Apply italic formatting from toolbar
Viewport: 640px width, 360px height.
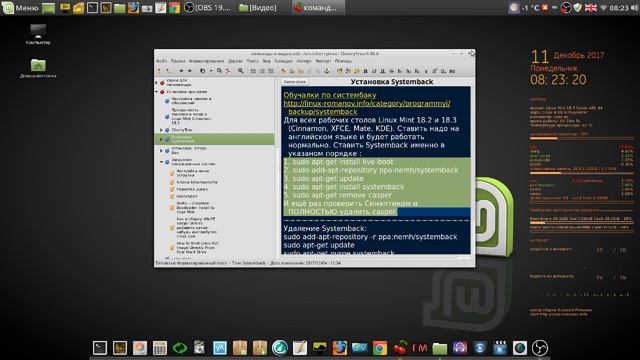[x=374, y=71]
